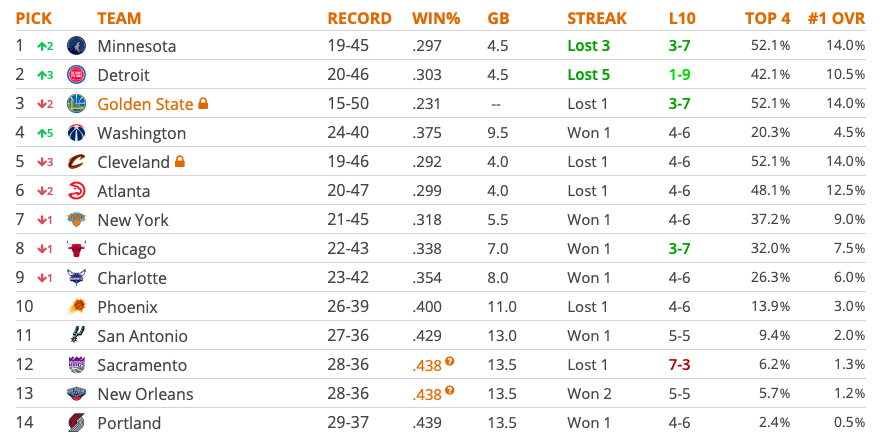This screenshot has height=436, width=896.
Task: Click the Atlanta Hawks team logo
Action: point(76,191)
